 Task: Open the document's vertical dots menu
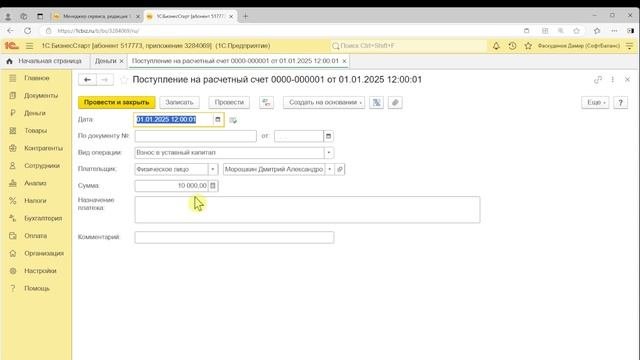(x=612, y=80)
